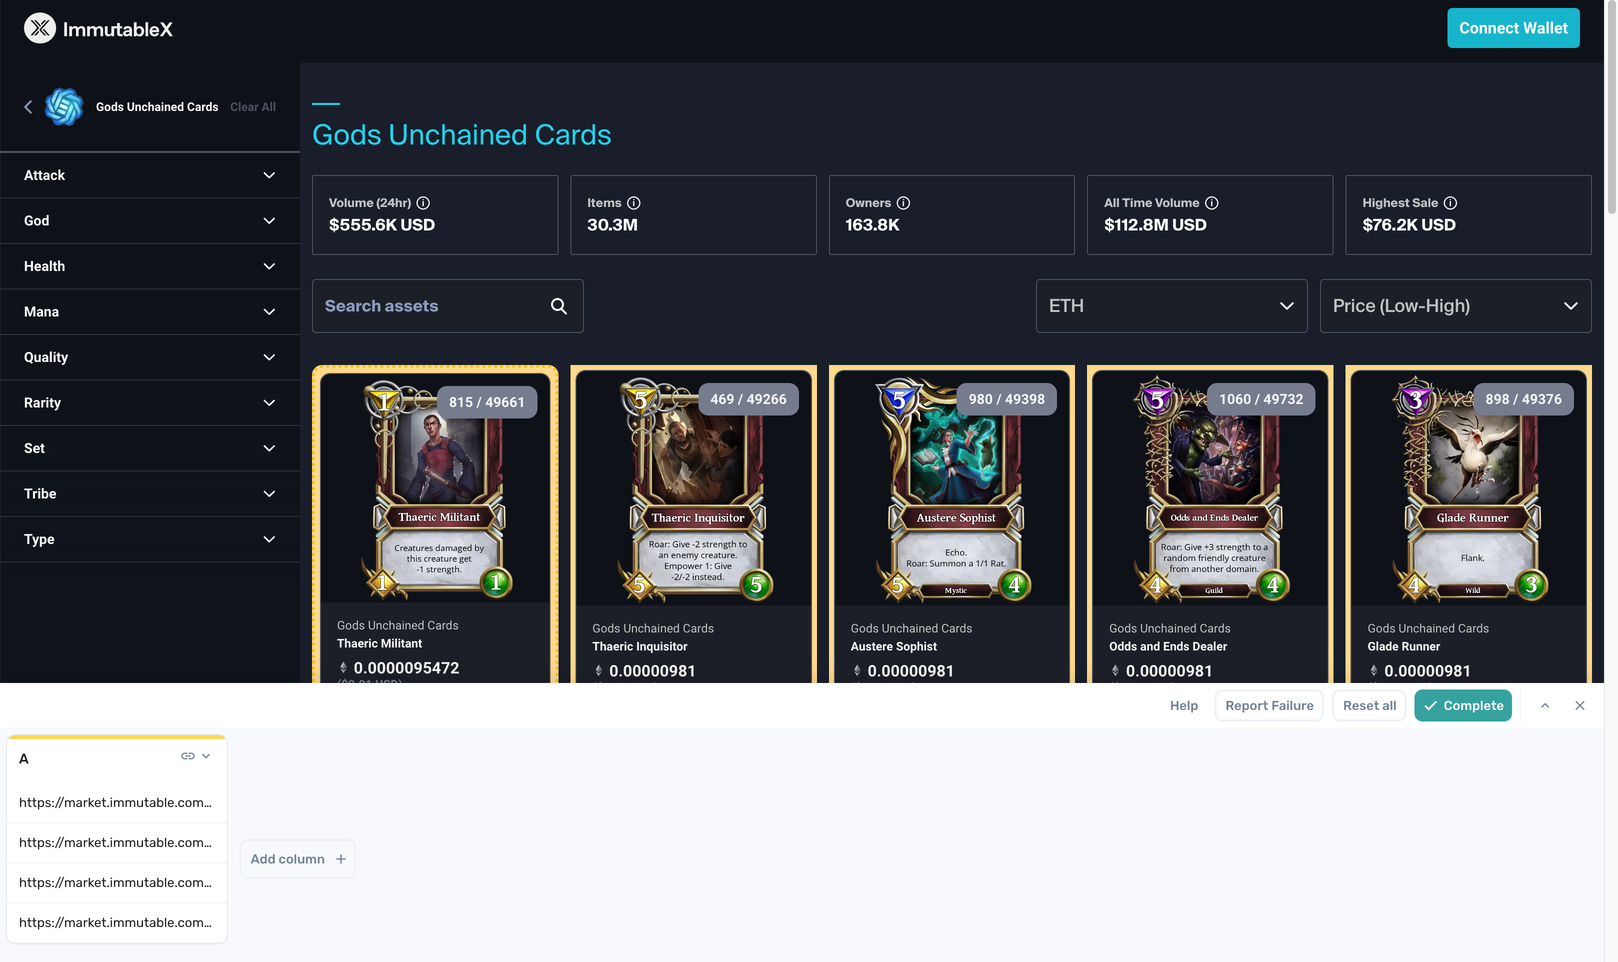The width and height of the screenshot is (1618, 962).
Task: Open the ETH currency dropdown
Action: pyautogui.click(x=1171, y=306)
